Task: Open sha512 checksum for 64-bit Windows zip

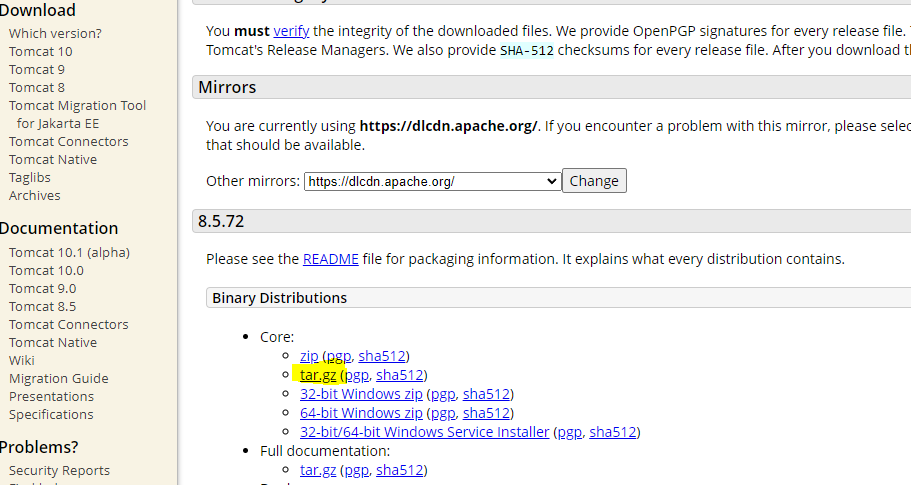Action: coord(486,413)
